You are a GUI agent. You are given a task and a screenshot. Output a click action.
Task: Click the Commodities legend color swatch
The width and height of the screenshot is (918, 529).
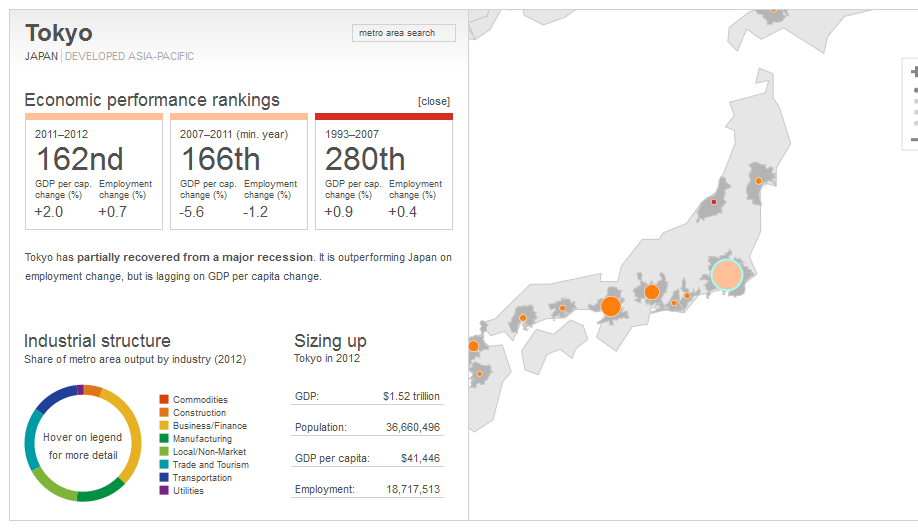(x=164, y=400)
